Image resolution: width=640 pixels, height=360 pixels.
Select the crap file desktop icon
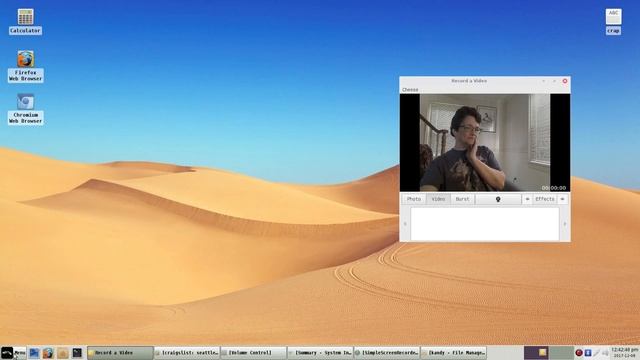[613, 22]
